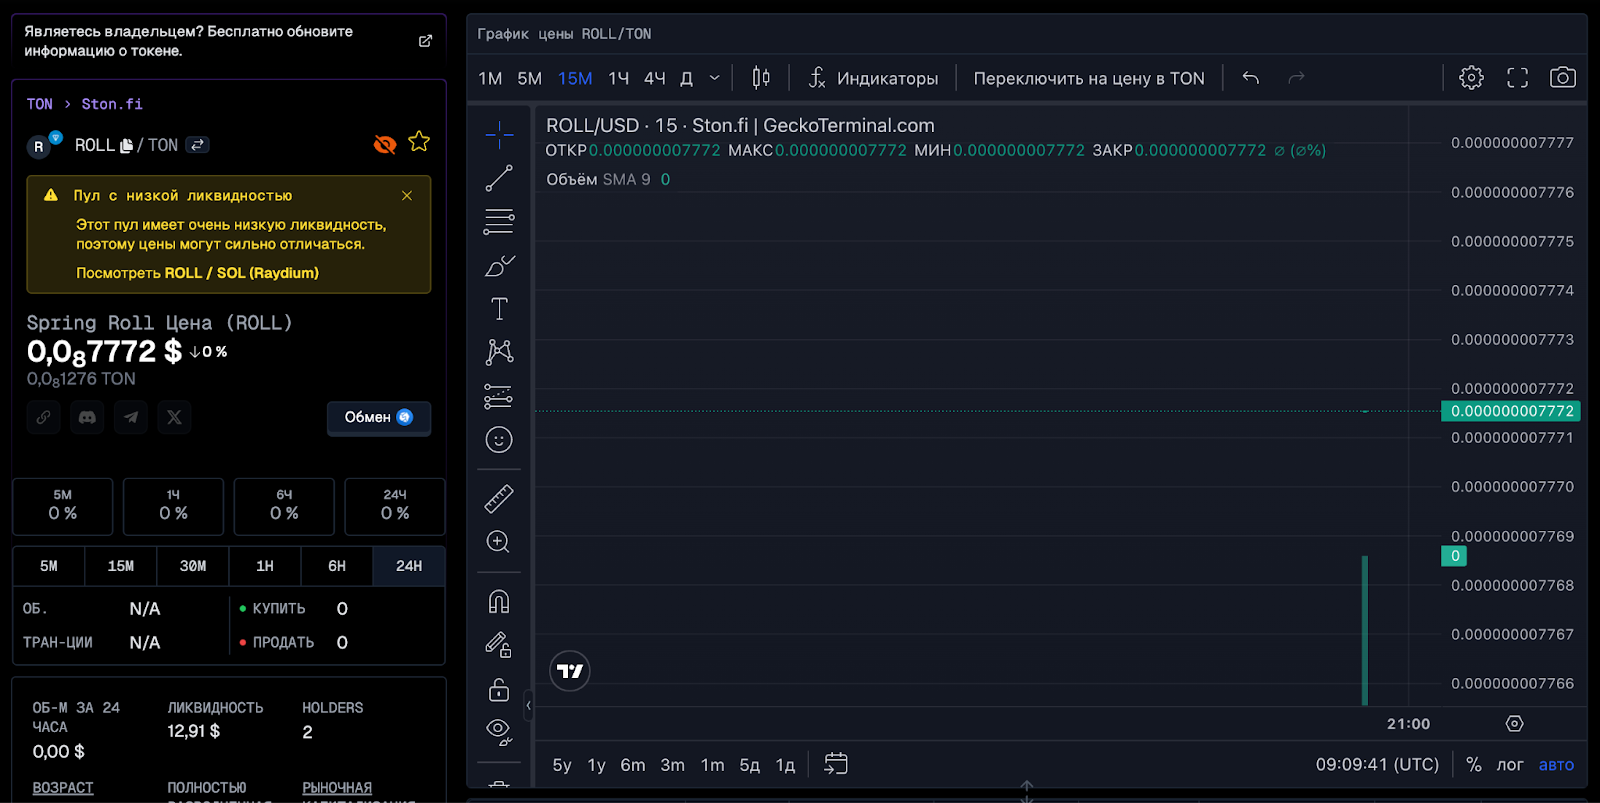Select the Text annotation tool

(499, 309)
